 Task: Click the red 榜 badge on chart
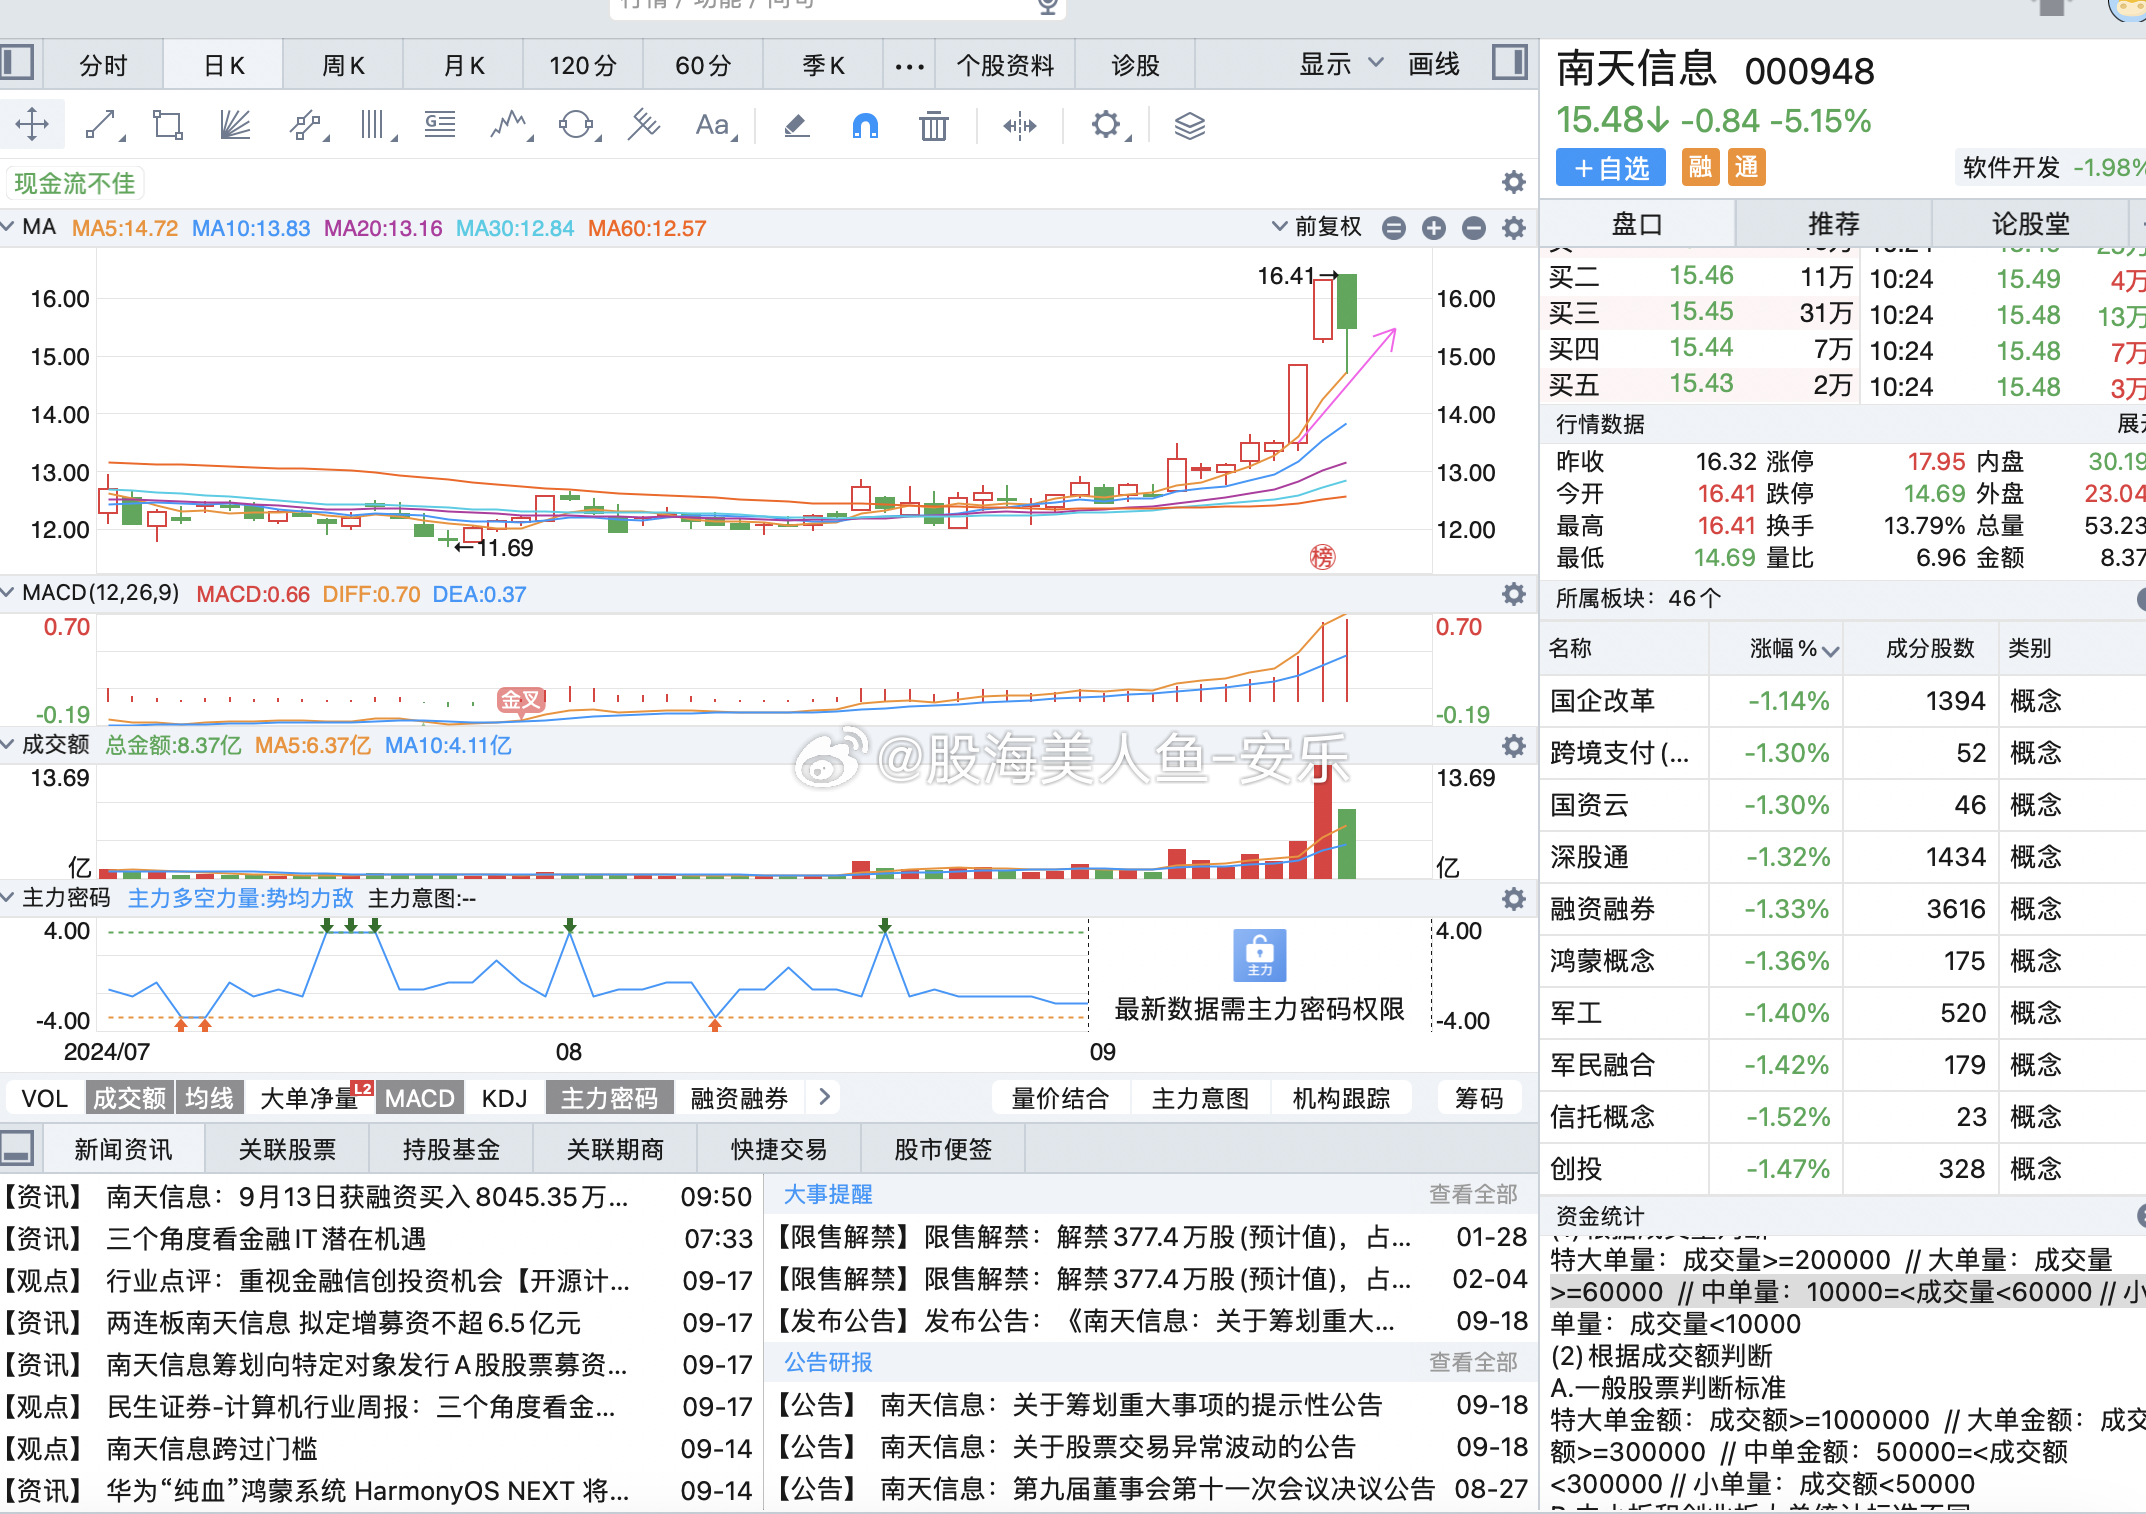tap(1322, 557)
